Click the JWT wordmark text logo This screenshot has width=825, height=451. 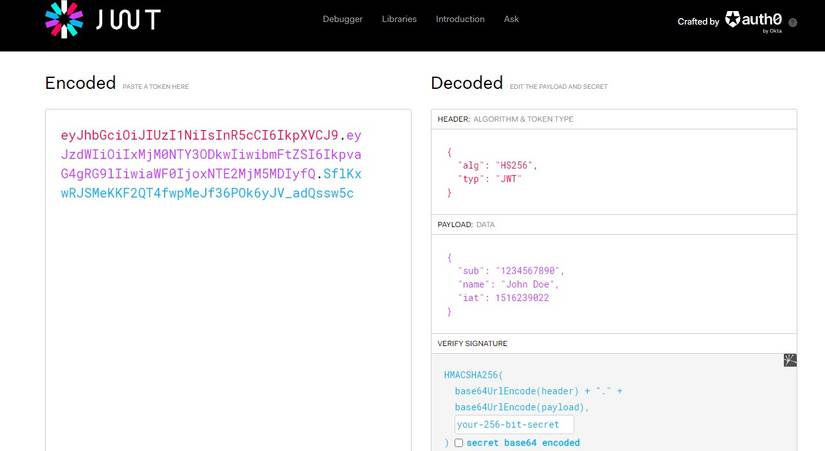(x=127, y=20)
